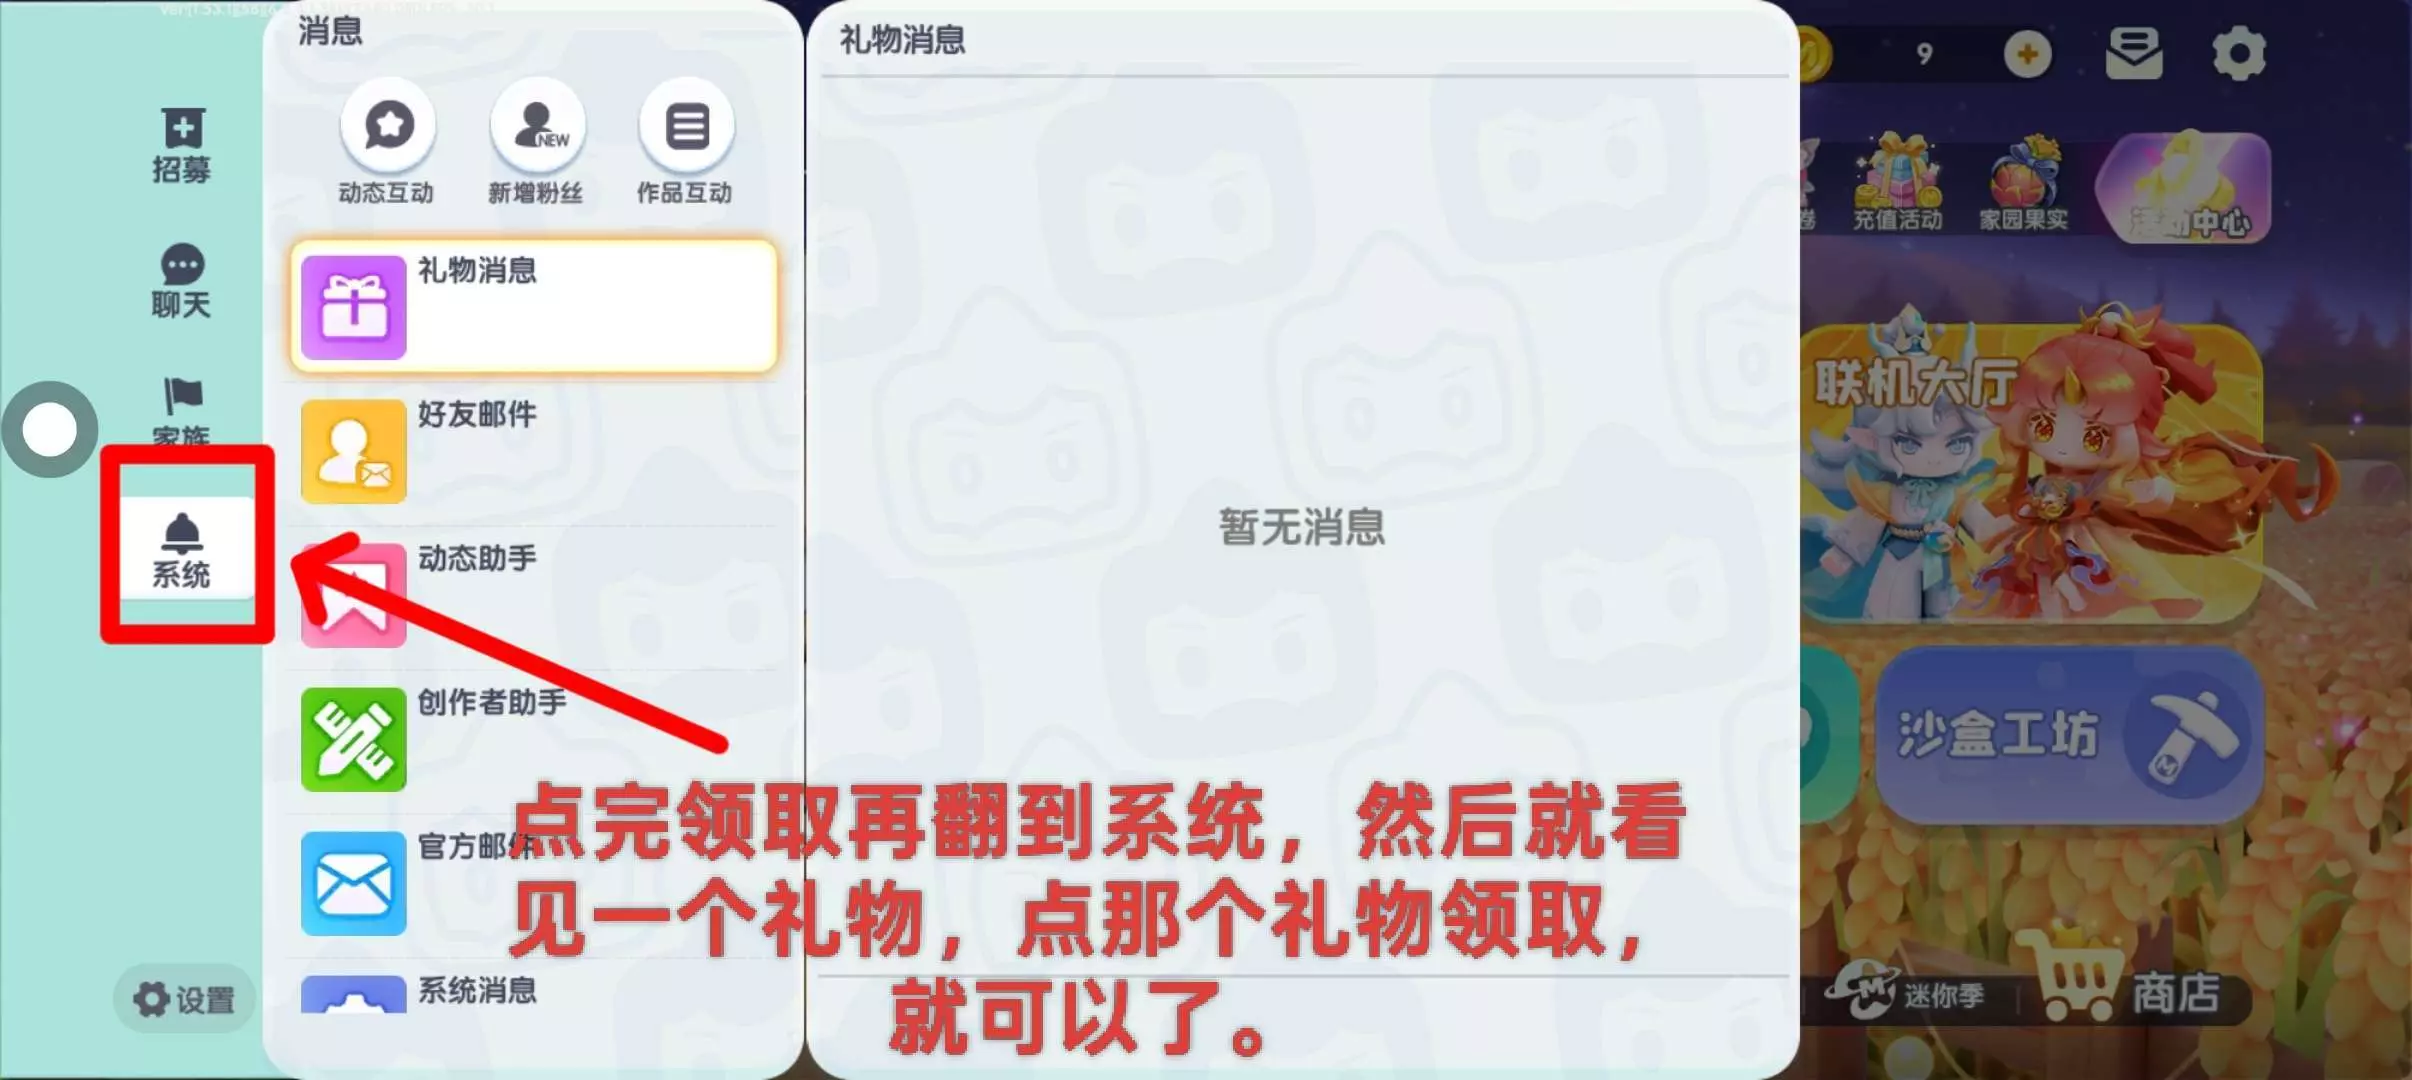Open 创作者助手 creator assistant entry
The height and width of the screenshot is (1080, 2412).
pyautogui.click(x=534, y=739)
